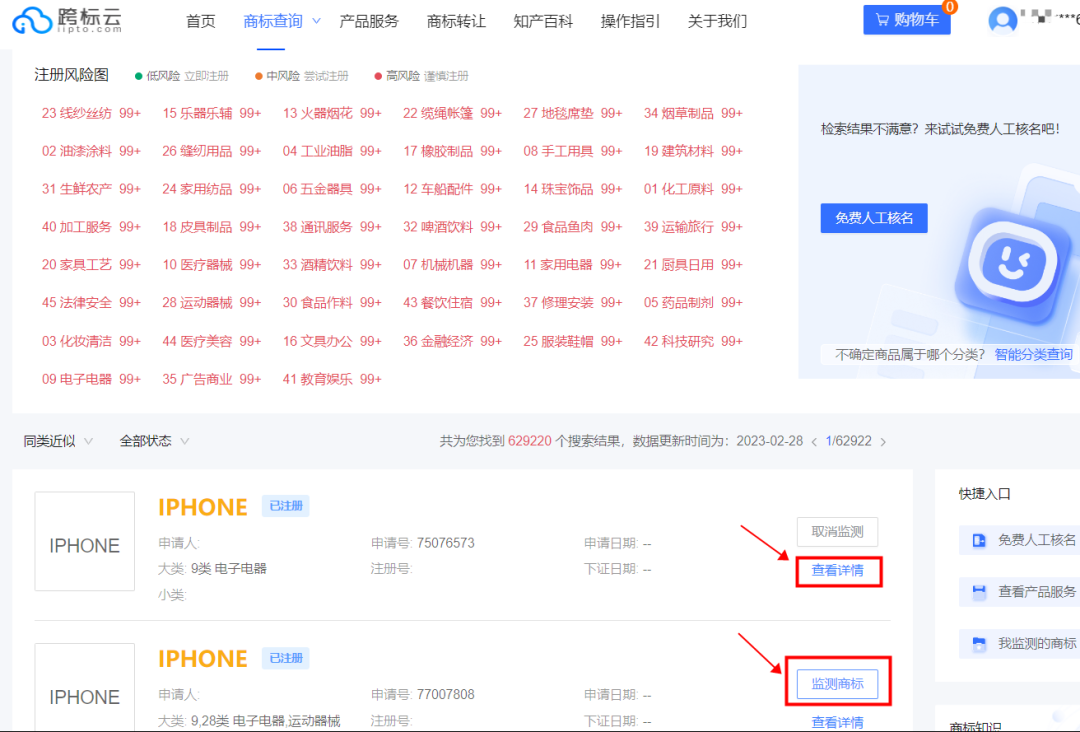Select risk category 23 线纱丝纺
The width and height of the screenshot is (1080, 732).
91,113
